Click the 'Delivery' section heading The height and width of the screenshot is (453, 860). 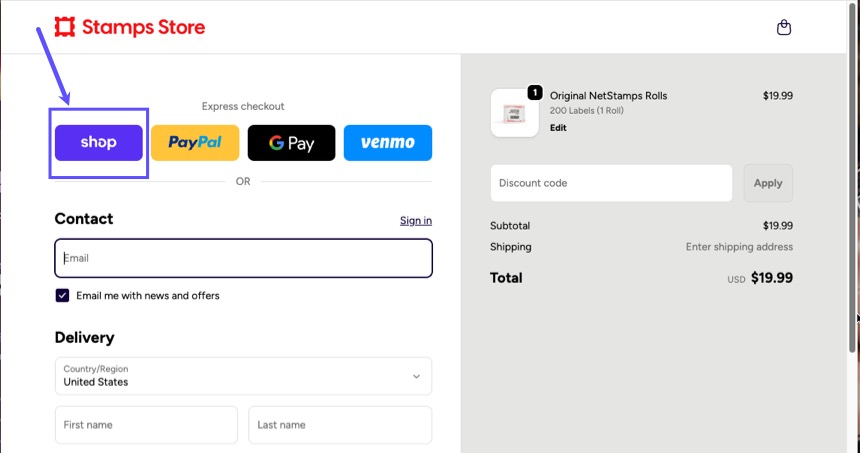pos(84,338)
